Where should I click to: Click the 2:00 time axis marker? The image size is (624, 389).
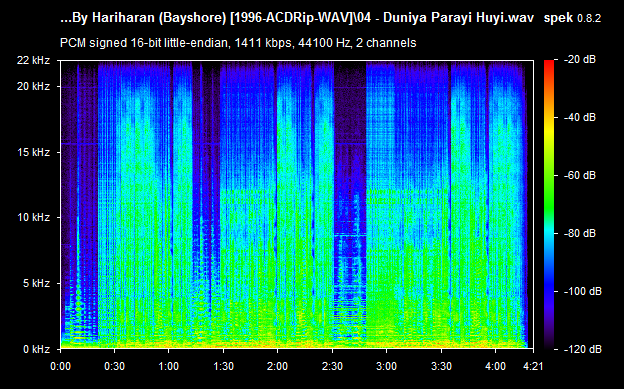tap(277, 366)
